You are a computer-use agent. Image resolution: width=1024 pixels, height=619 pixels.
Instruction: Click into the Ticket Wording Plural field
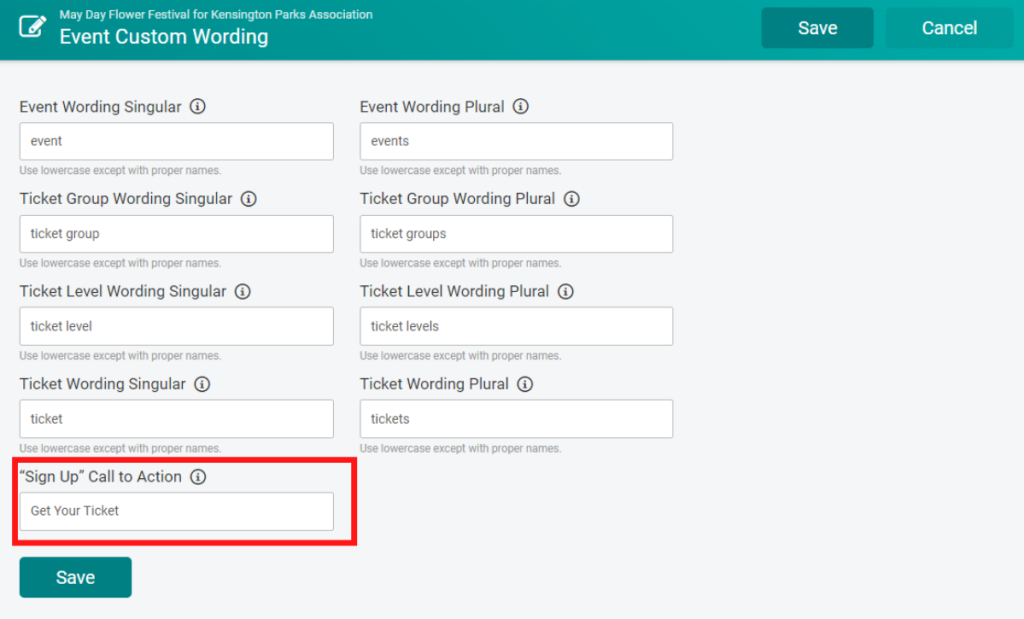(x=516, y=419)
